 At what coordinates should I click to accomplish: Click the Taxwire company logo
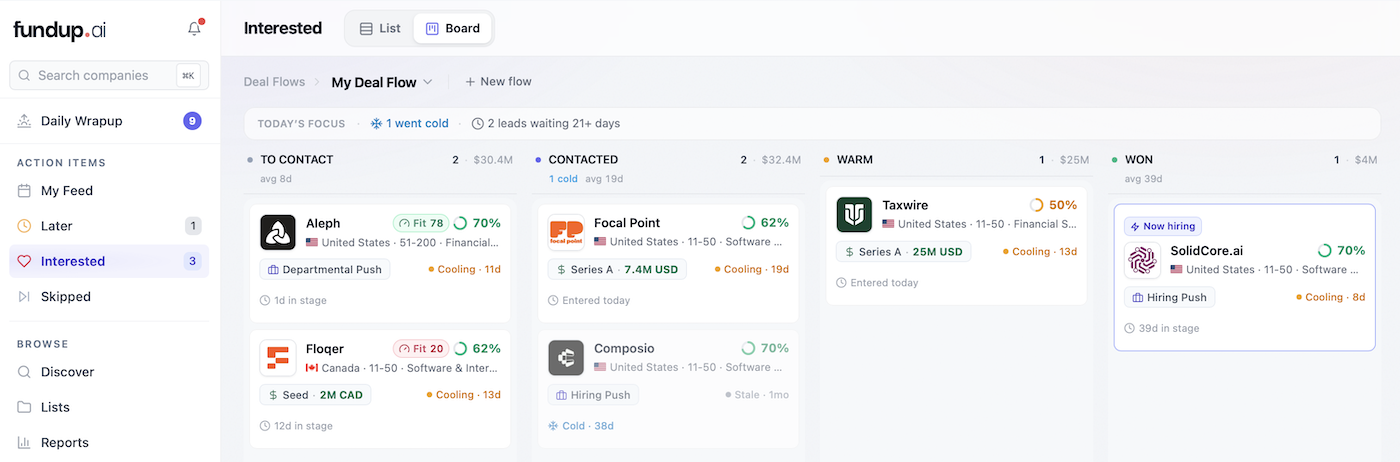[854, 214]
